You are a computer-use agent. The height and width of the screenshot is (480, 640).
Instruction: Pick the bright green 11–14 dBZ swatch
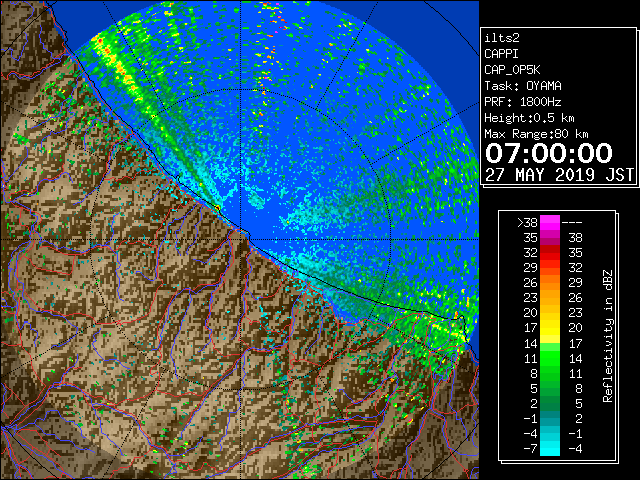pos(550,358)
